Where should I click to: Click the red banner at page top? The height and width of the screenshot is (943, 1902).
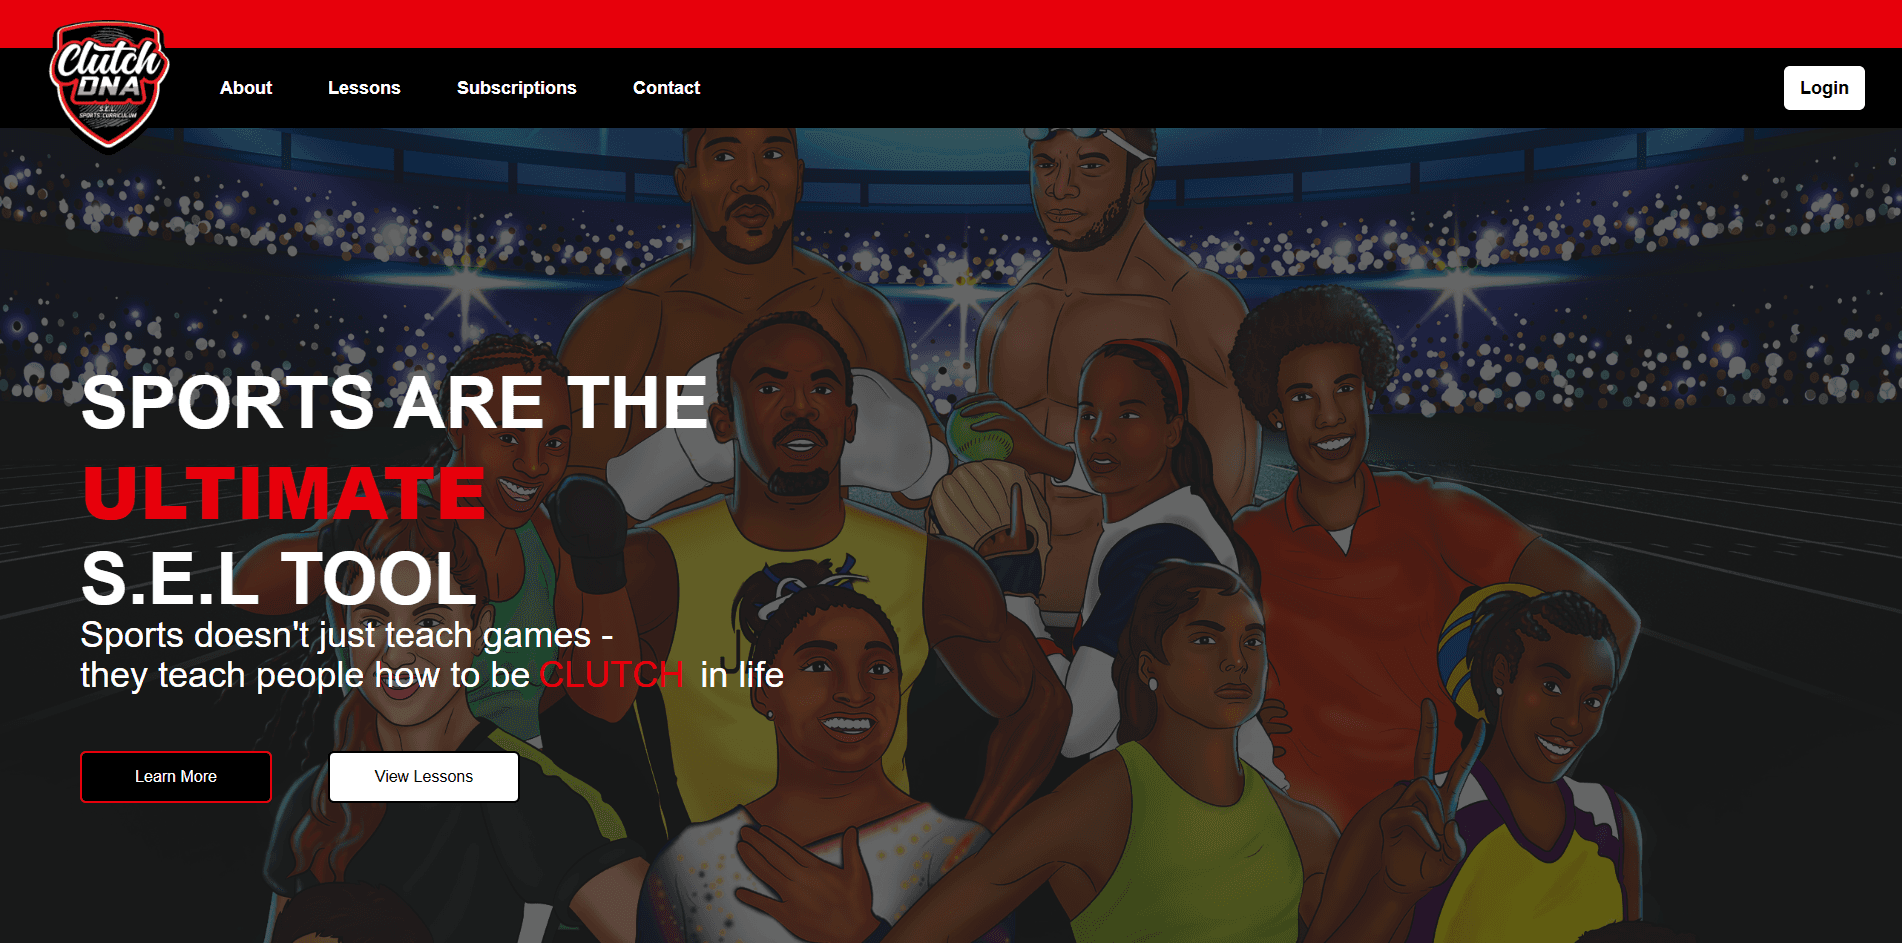tap(951, 23)
